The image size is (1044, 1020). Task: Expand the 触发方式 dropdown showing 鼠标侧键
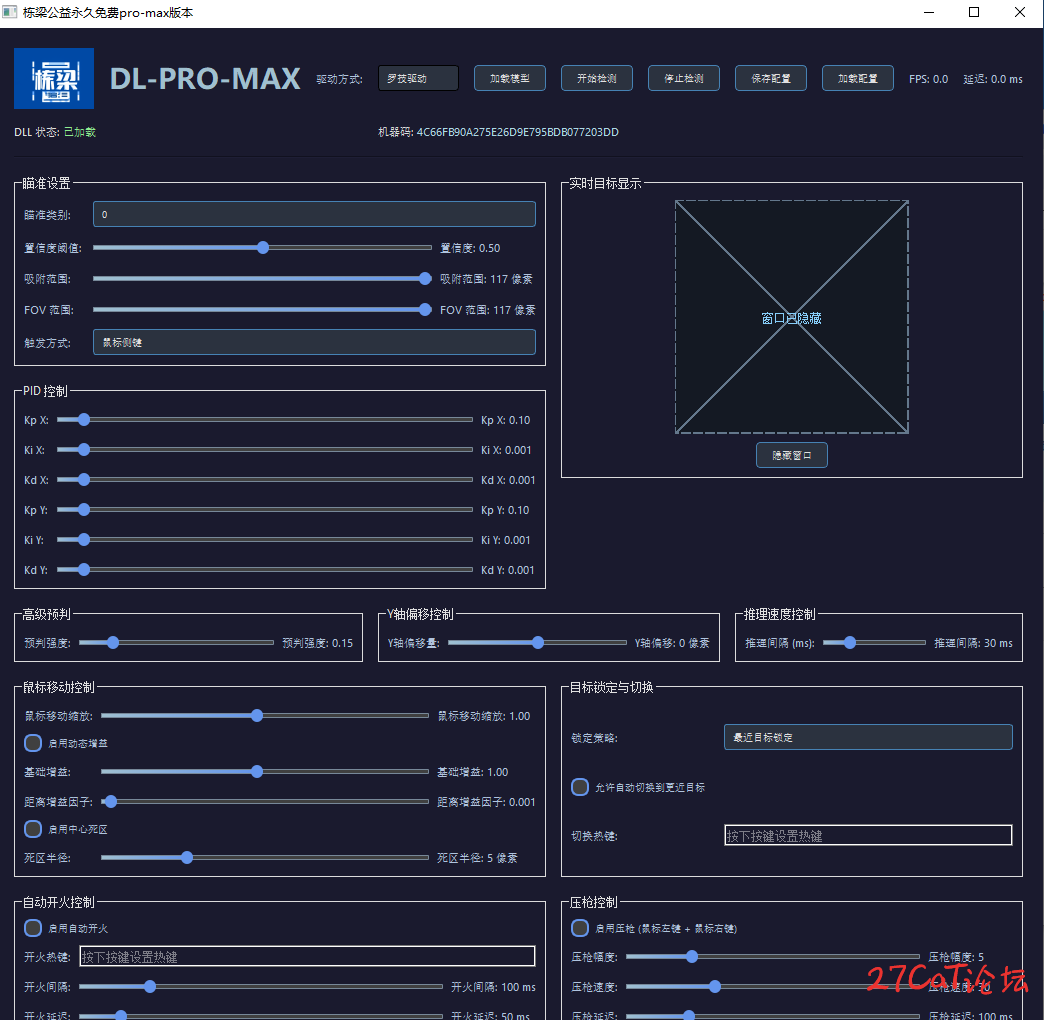pos(314,342)
